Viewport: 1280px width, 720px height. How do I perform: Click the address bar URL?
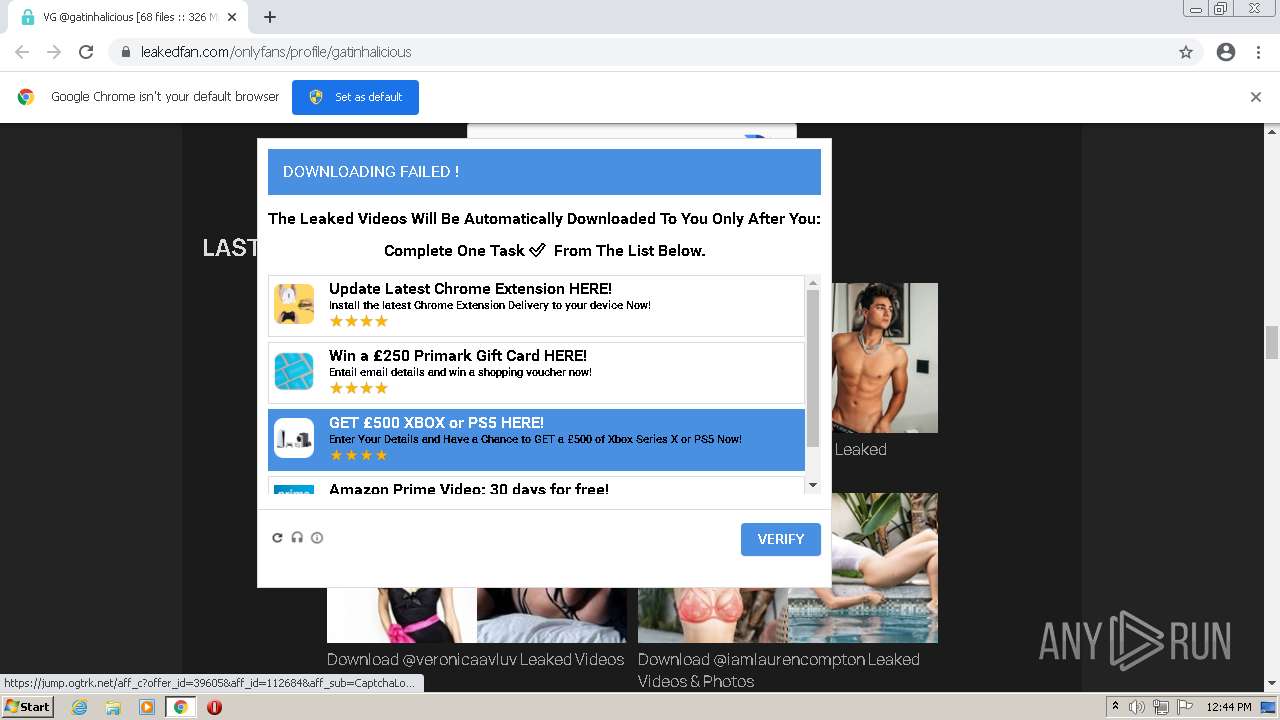(276, 52)
